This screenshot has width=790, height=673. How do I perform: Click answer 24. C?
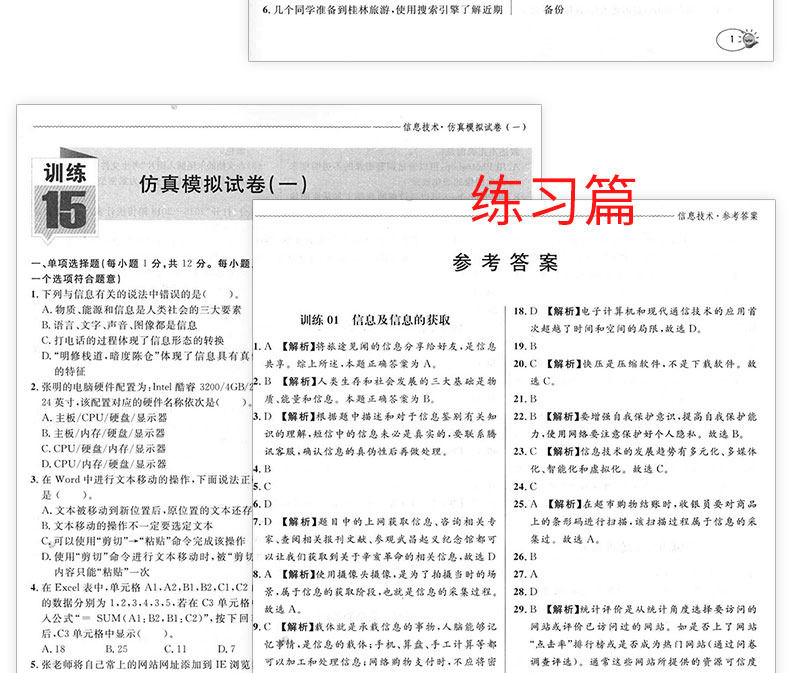click(x=525, y=487)
